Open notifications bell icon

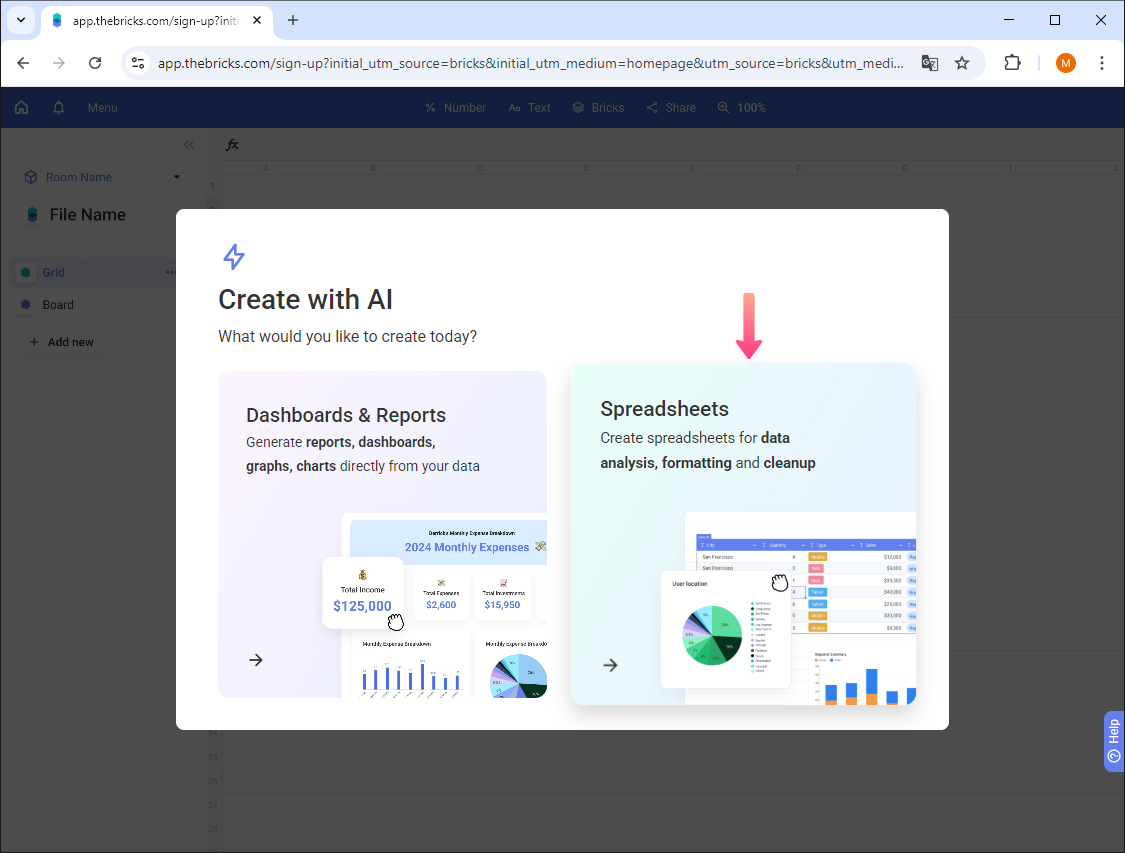coord(59,108)
